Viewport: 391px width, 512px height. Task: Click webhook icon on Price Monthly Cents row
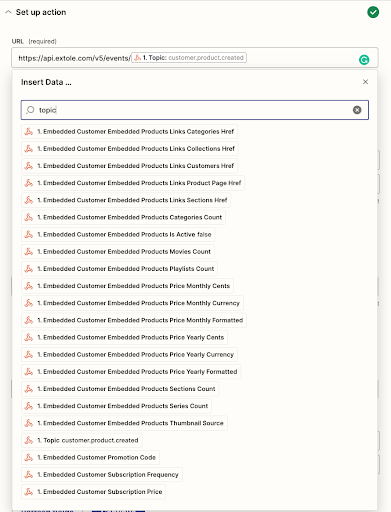tap(29, 286)
